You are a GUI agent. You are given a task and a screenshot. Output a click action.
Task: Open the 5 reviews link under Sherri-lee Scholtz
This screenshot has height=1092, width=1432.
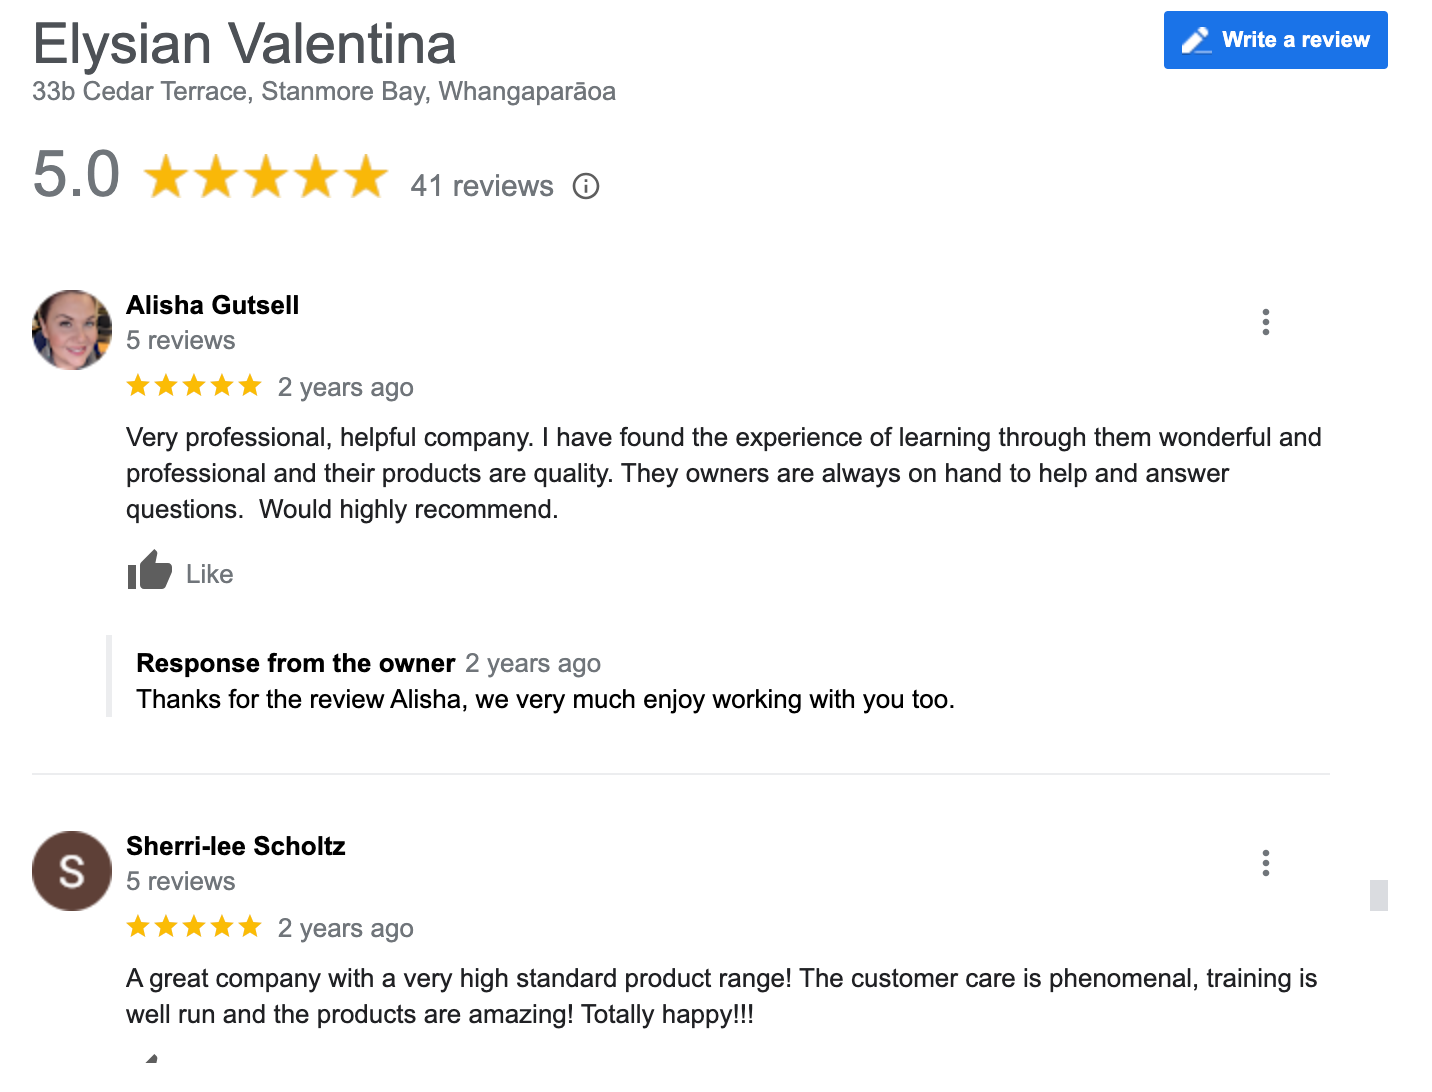[181, 882]
